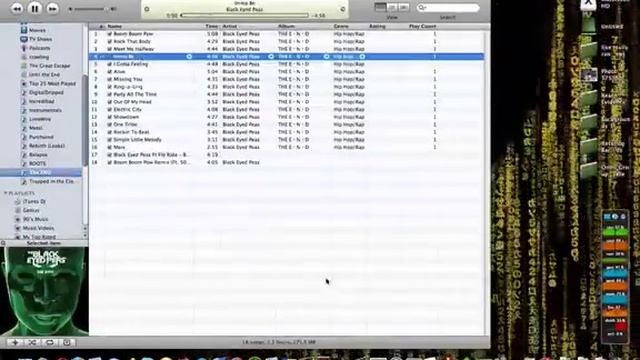Switch to grid view in View control

click(392, 7)
